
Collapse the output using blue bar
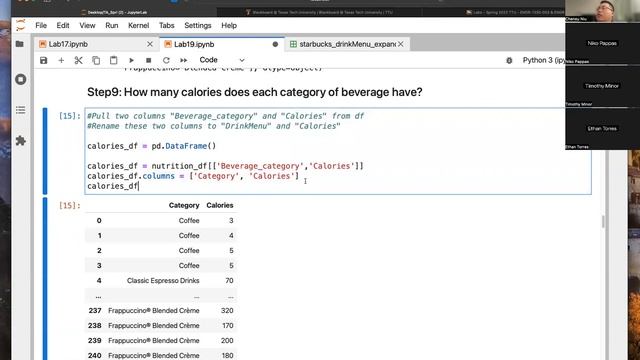click(x=45, y=279)
